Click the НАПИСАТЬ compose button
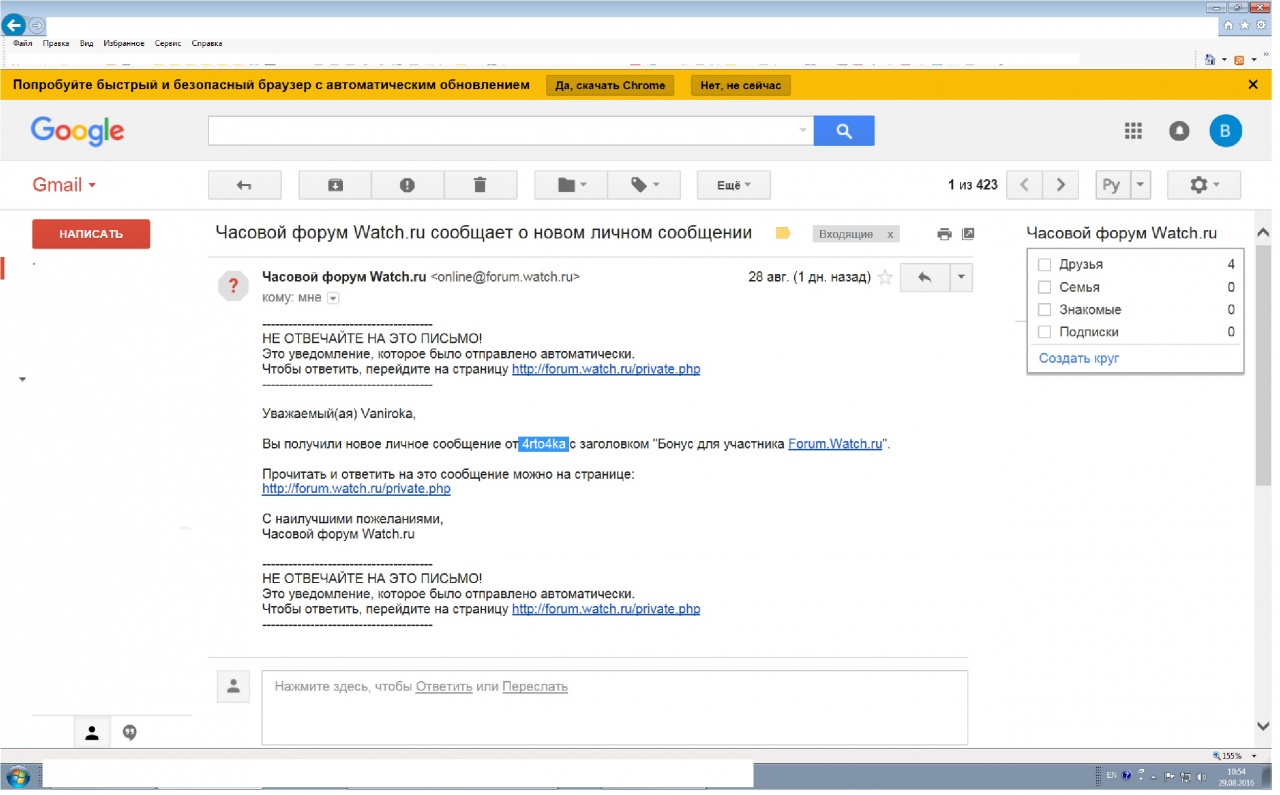The image size is (1280, 795). [91, 234]
